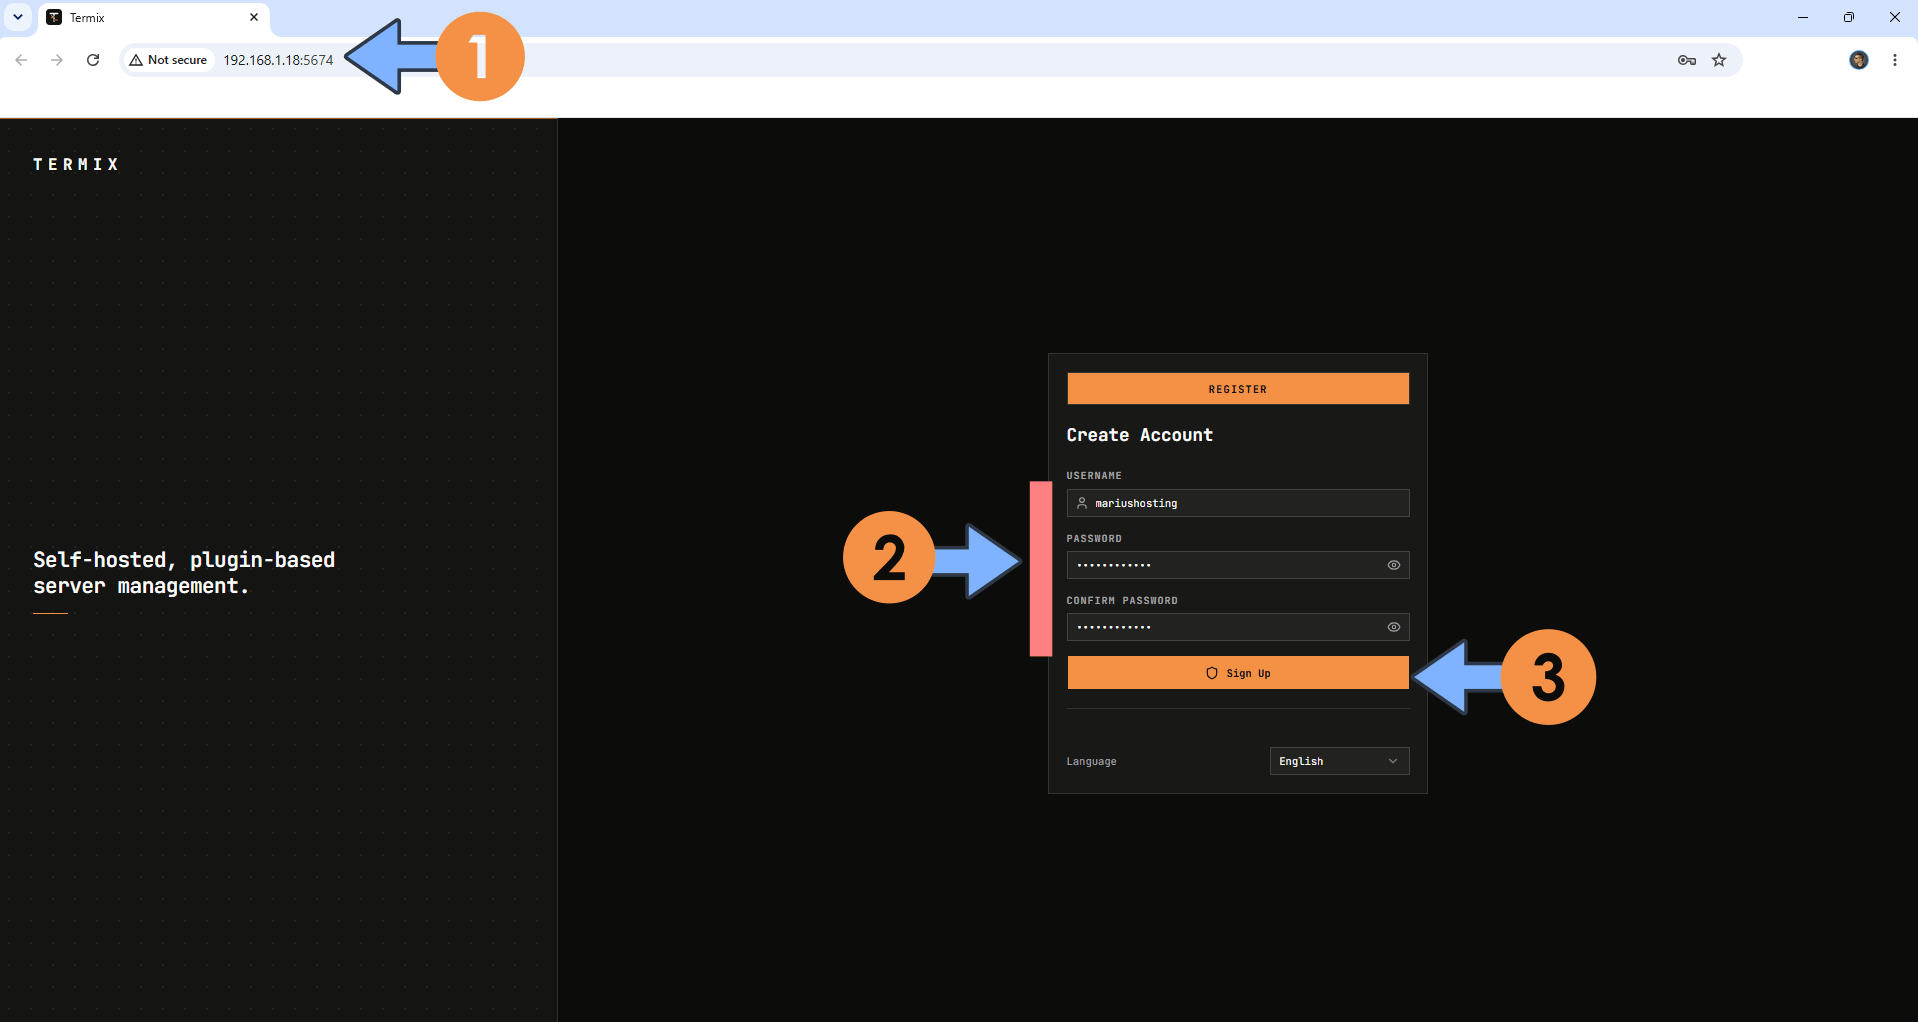Open the Chrome profile avatar
The image size is (1918, 1022).
pyautogui.click(x=1859, y=60)
